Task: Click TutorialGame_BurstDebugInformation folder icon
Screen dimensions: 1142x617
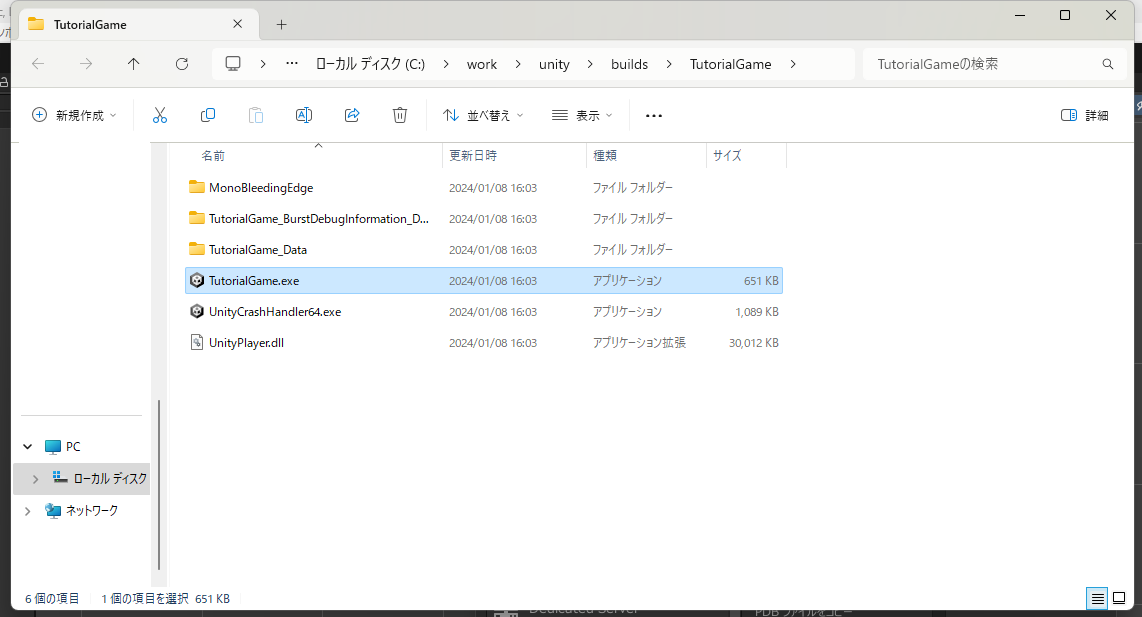Action: (x=197, y=219)
